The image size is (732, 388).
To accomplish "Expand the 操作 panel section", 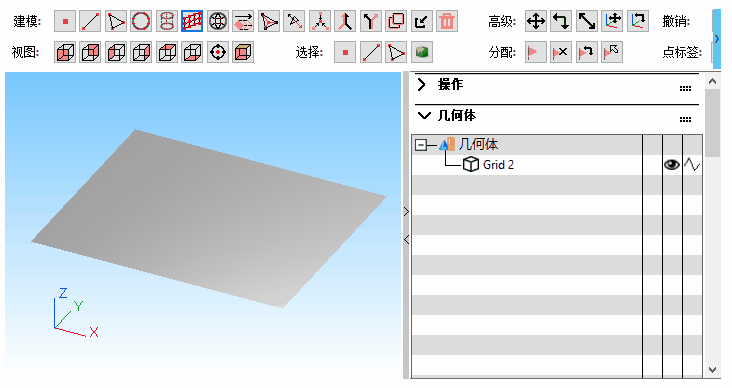I will pyautogui.click(x=422, y=85).
